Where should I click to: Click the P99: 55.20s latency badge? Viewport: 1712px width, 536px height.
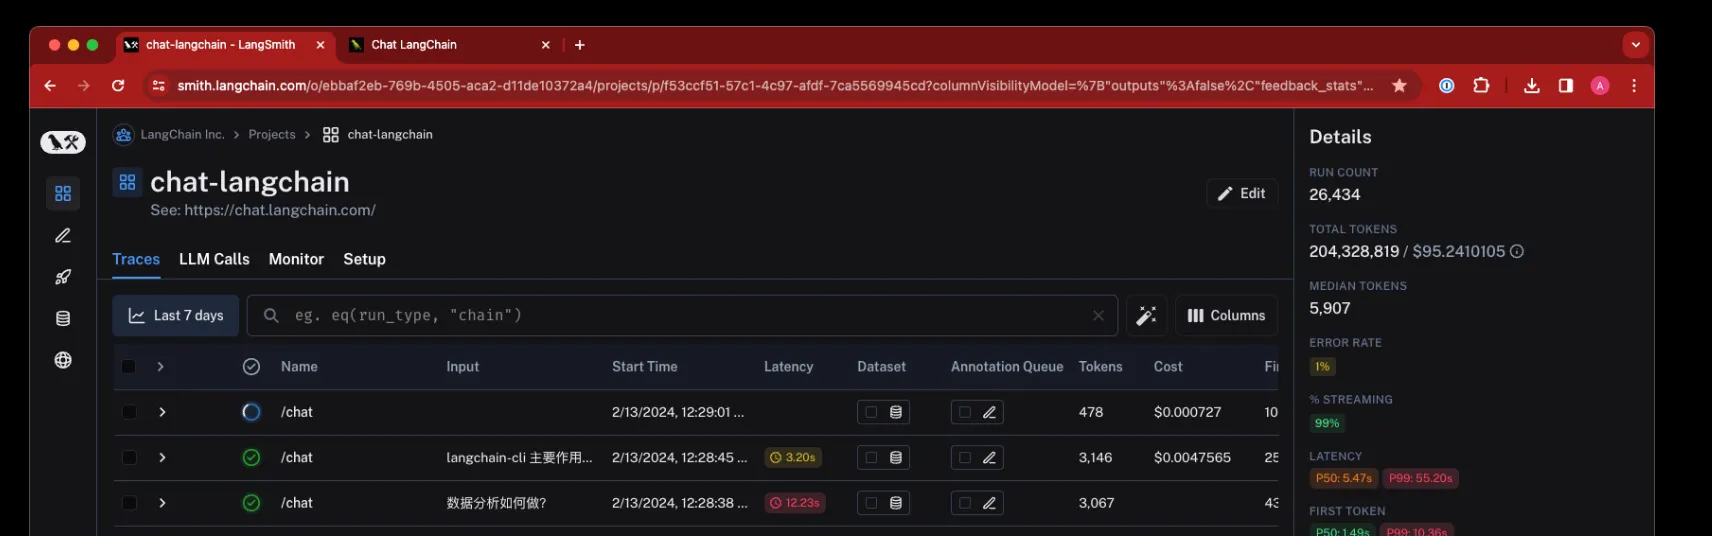[x=1419, y=479]
